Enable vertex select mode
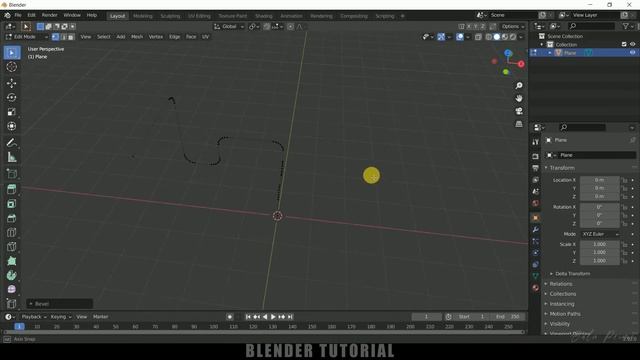The width and height of the screenshot is (640, 360). pyautogui.click(x=55, y=37)
